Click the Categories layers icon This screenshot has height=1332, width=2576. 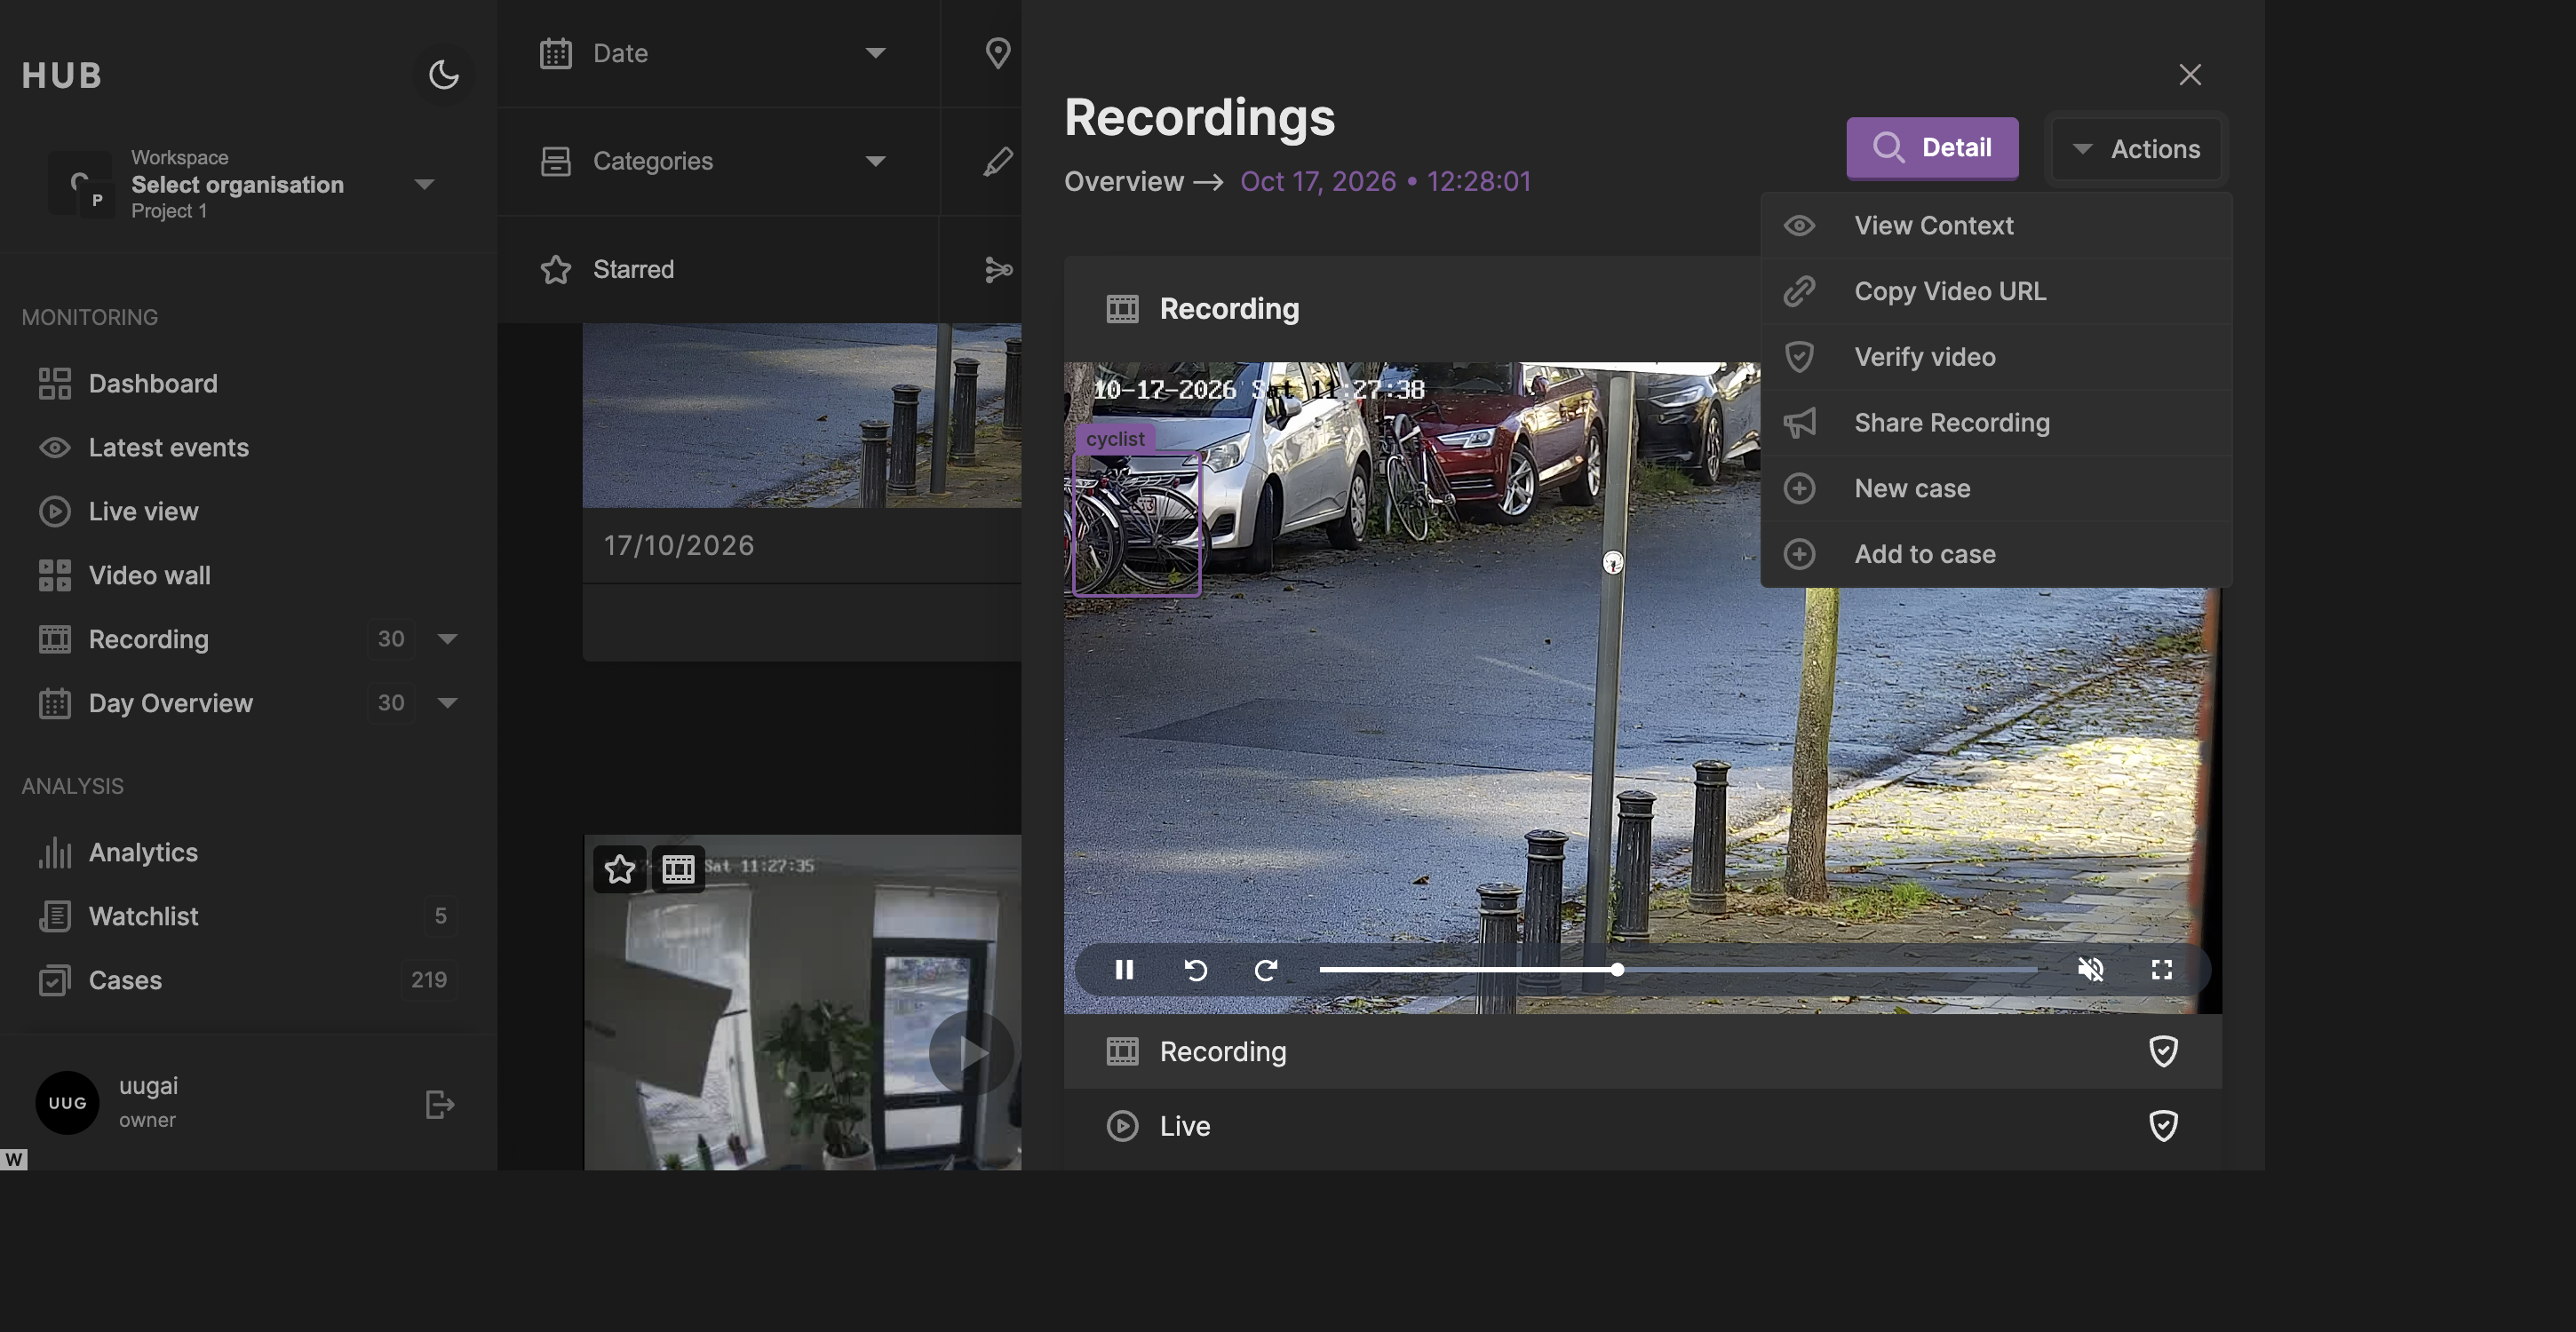tap(555, 161)
